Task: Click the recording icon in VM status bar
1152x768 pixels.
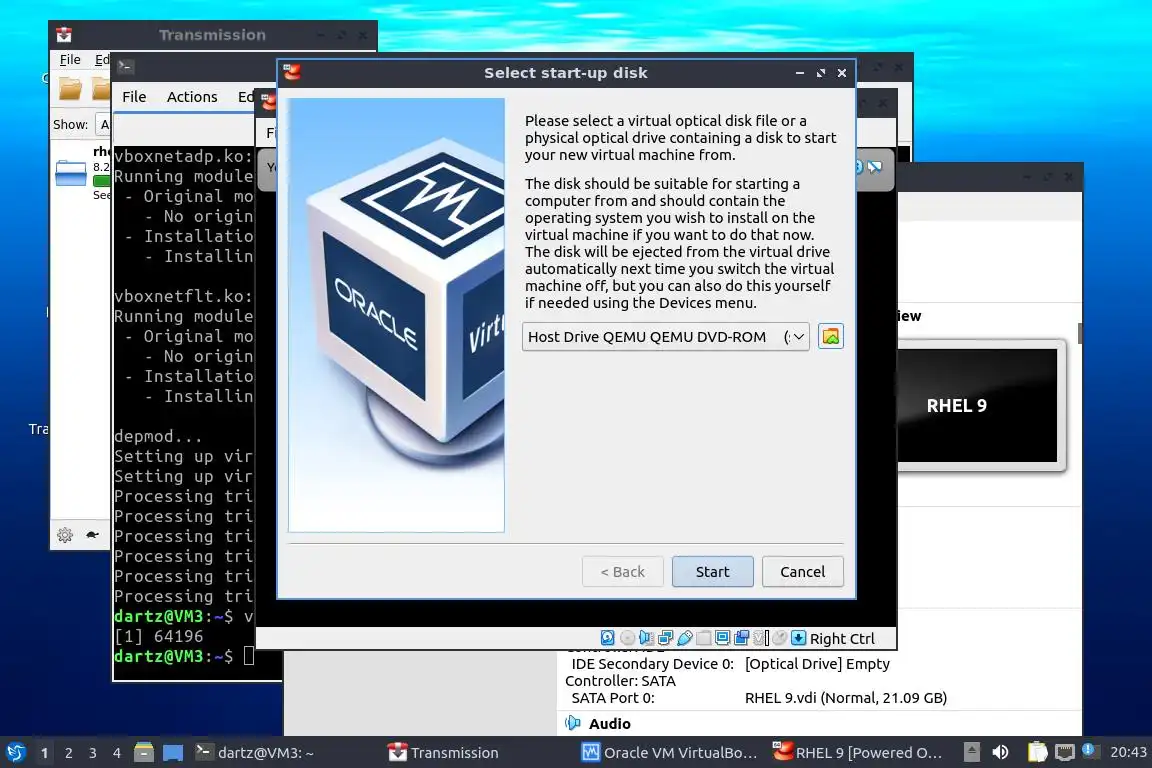Action: pos(742,638)
